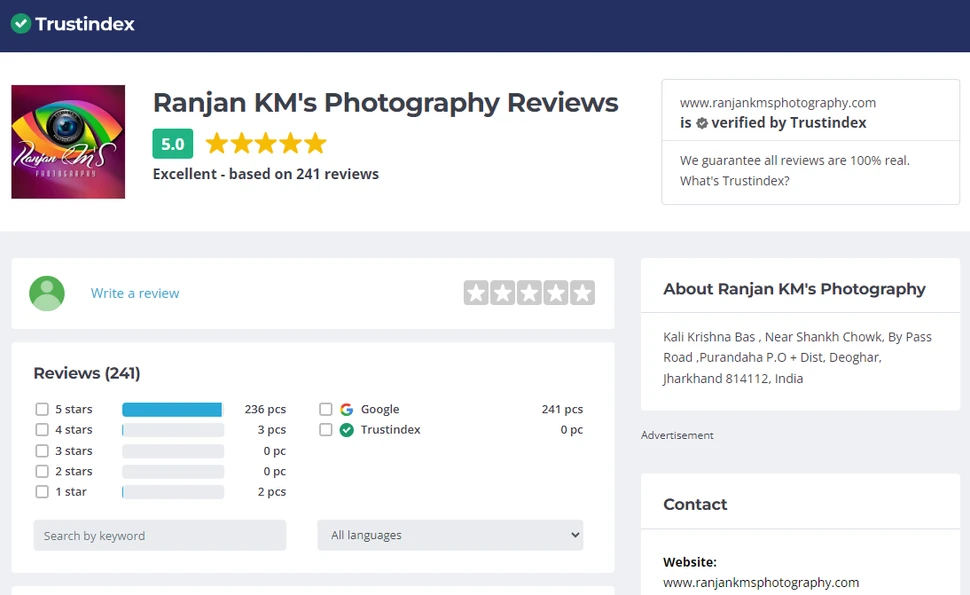This screenshot has height=595, width=970.
Task: Click the 'What's Trustindex?' link
Action: click(x=734, y=181)
